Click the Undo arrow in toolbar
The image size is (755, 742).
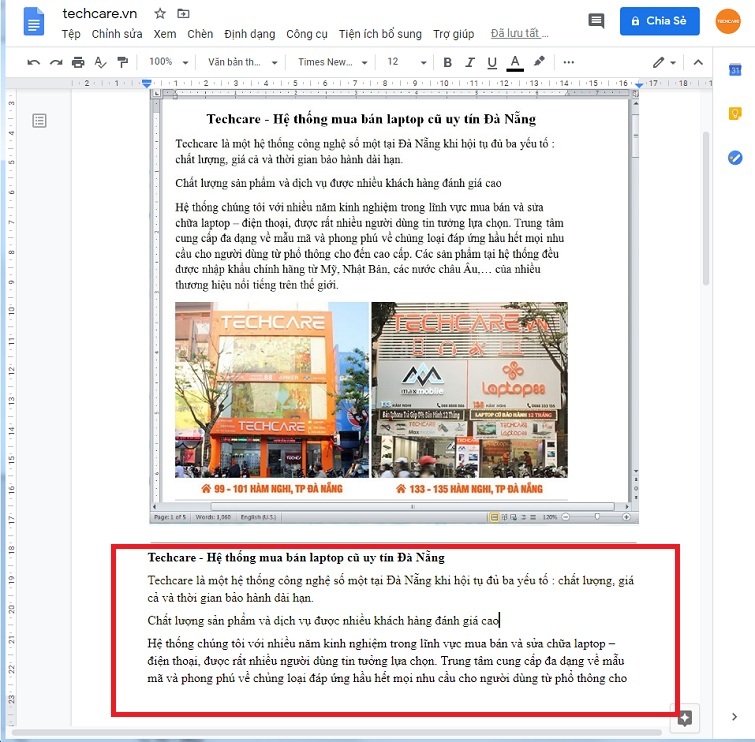[34, 62]
